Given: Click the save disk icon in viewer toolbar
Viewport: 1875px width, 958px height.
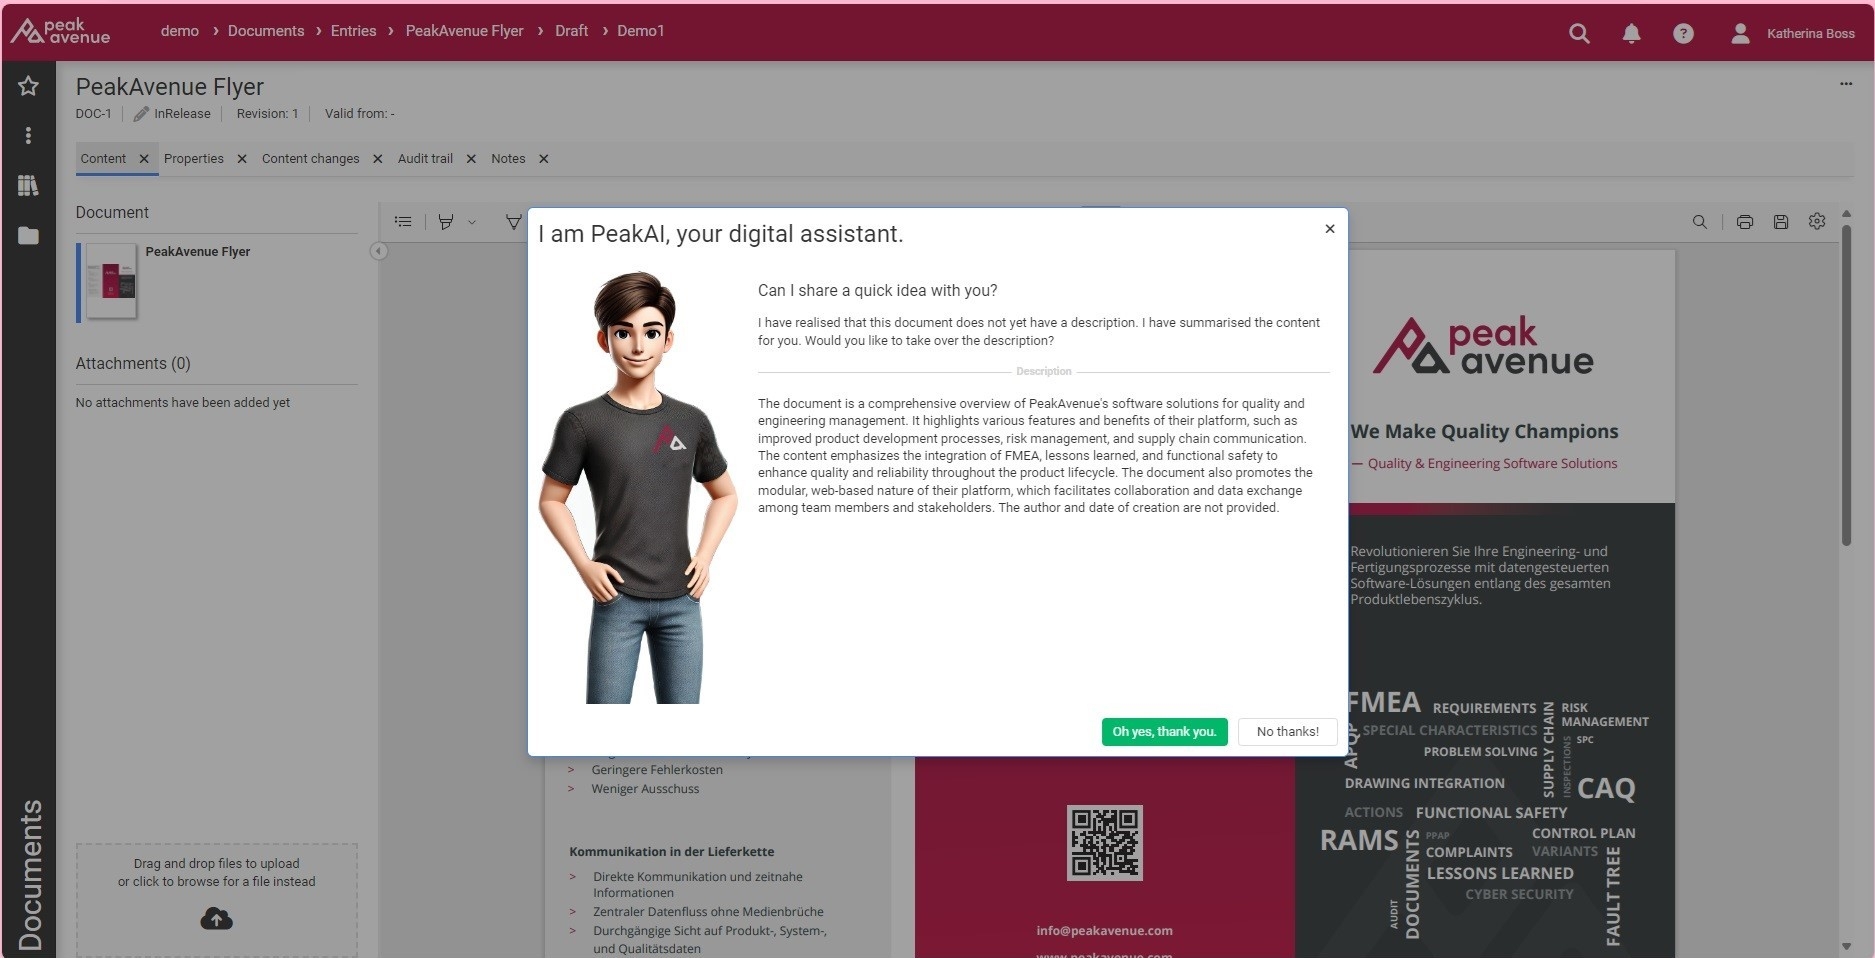Looking at the screenshot, I should click(1781, 222).
